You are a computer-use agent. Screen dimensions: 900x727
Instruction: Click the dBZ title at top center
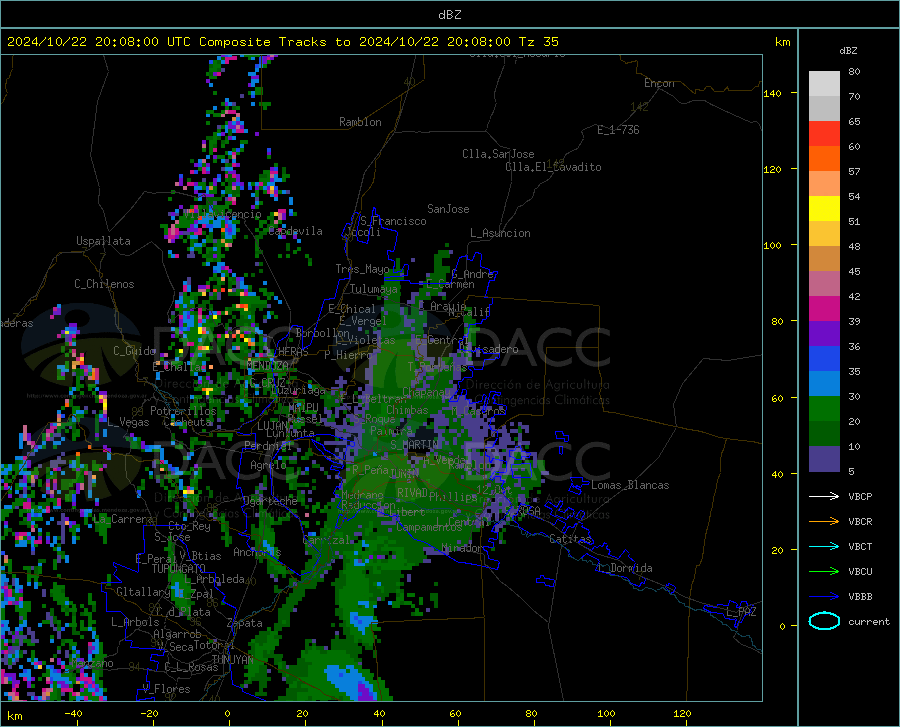449,15
